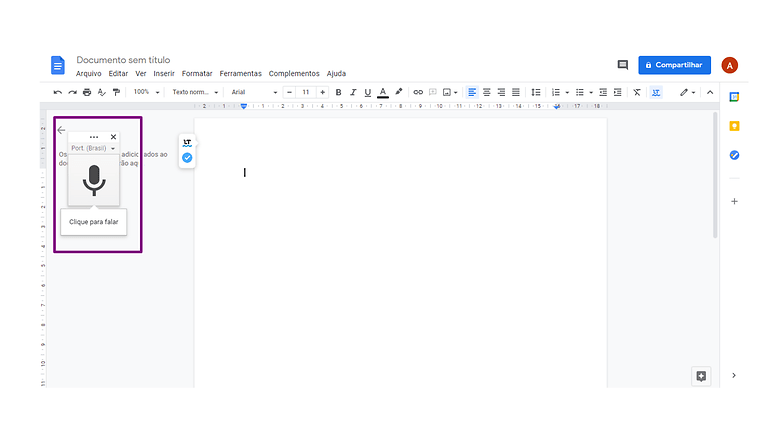Open the Complementos menu
The width and height of the screenshot is (782, 440).
tap(294, 73)
